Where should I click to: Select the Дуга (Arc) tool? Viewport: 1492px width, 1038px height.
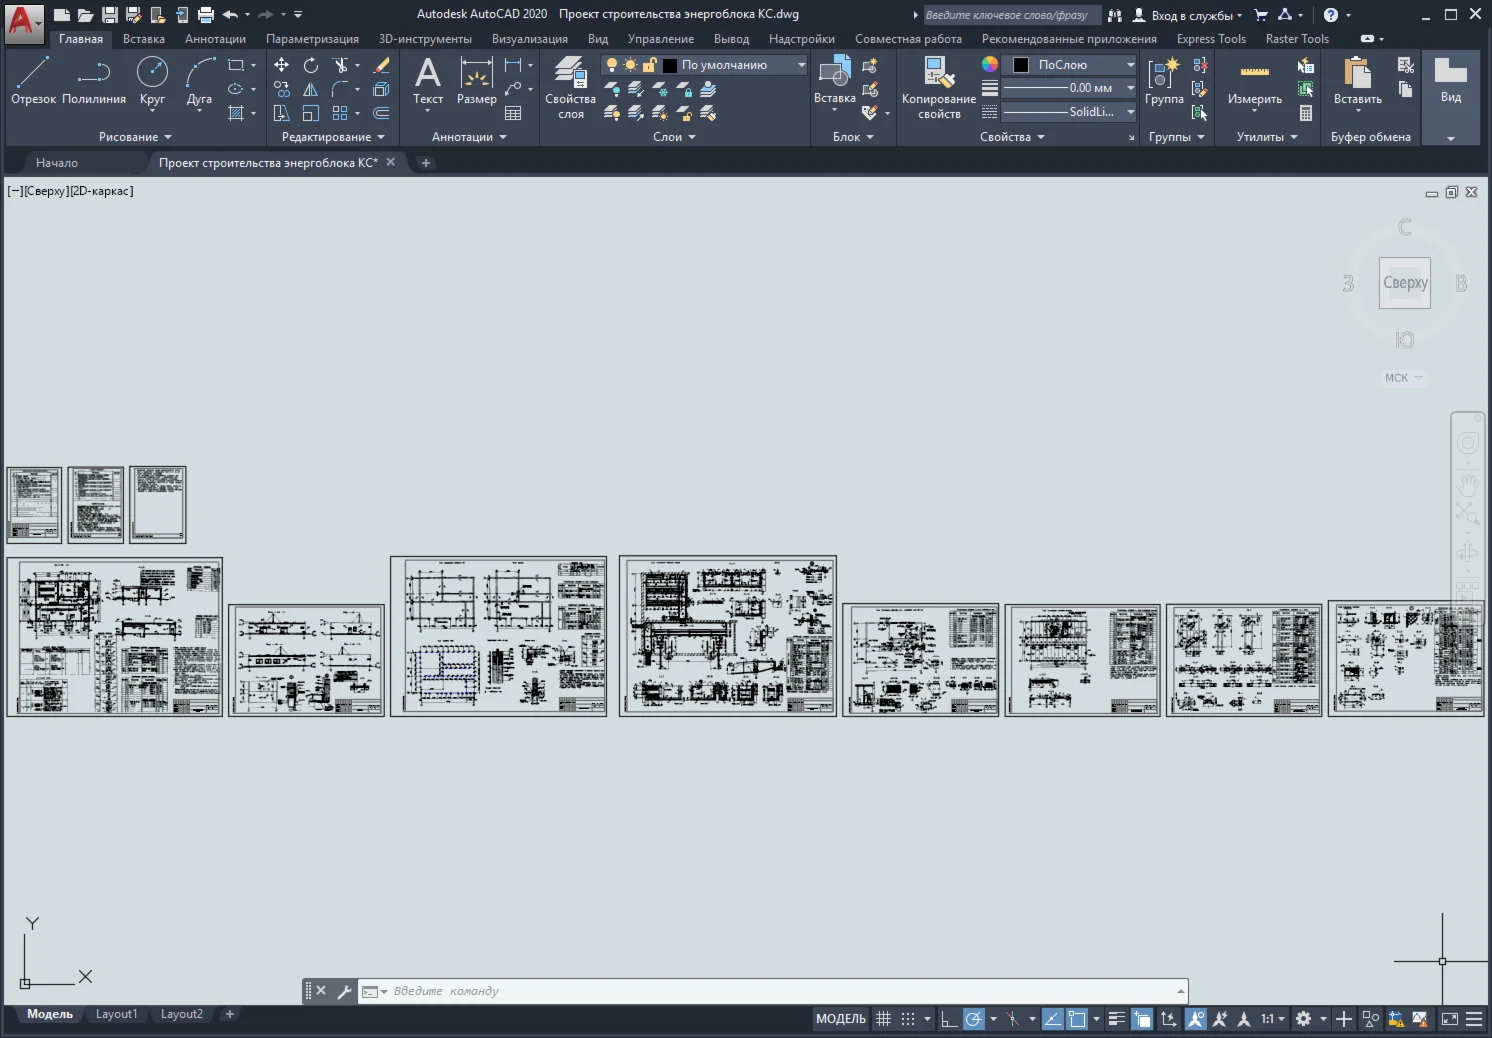point(199,80)
